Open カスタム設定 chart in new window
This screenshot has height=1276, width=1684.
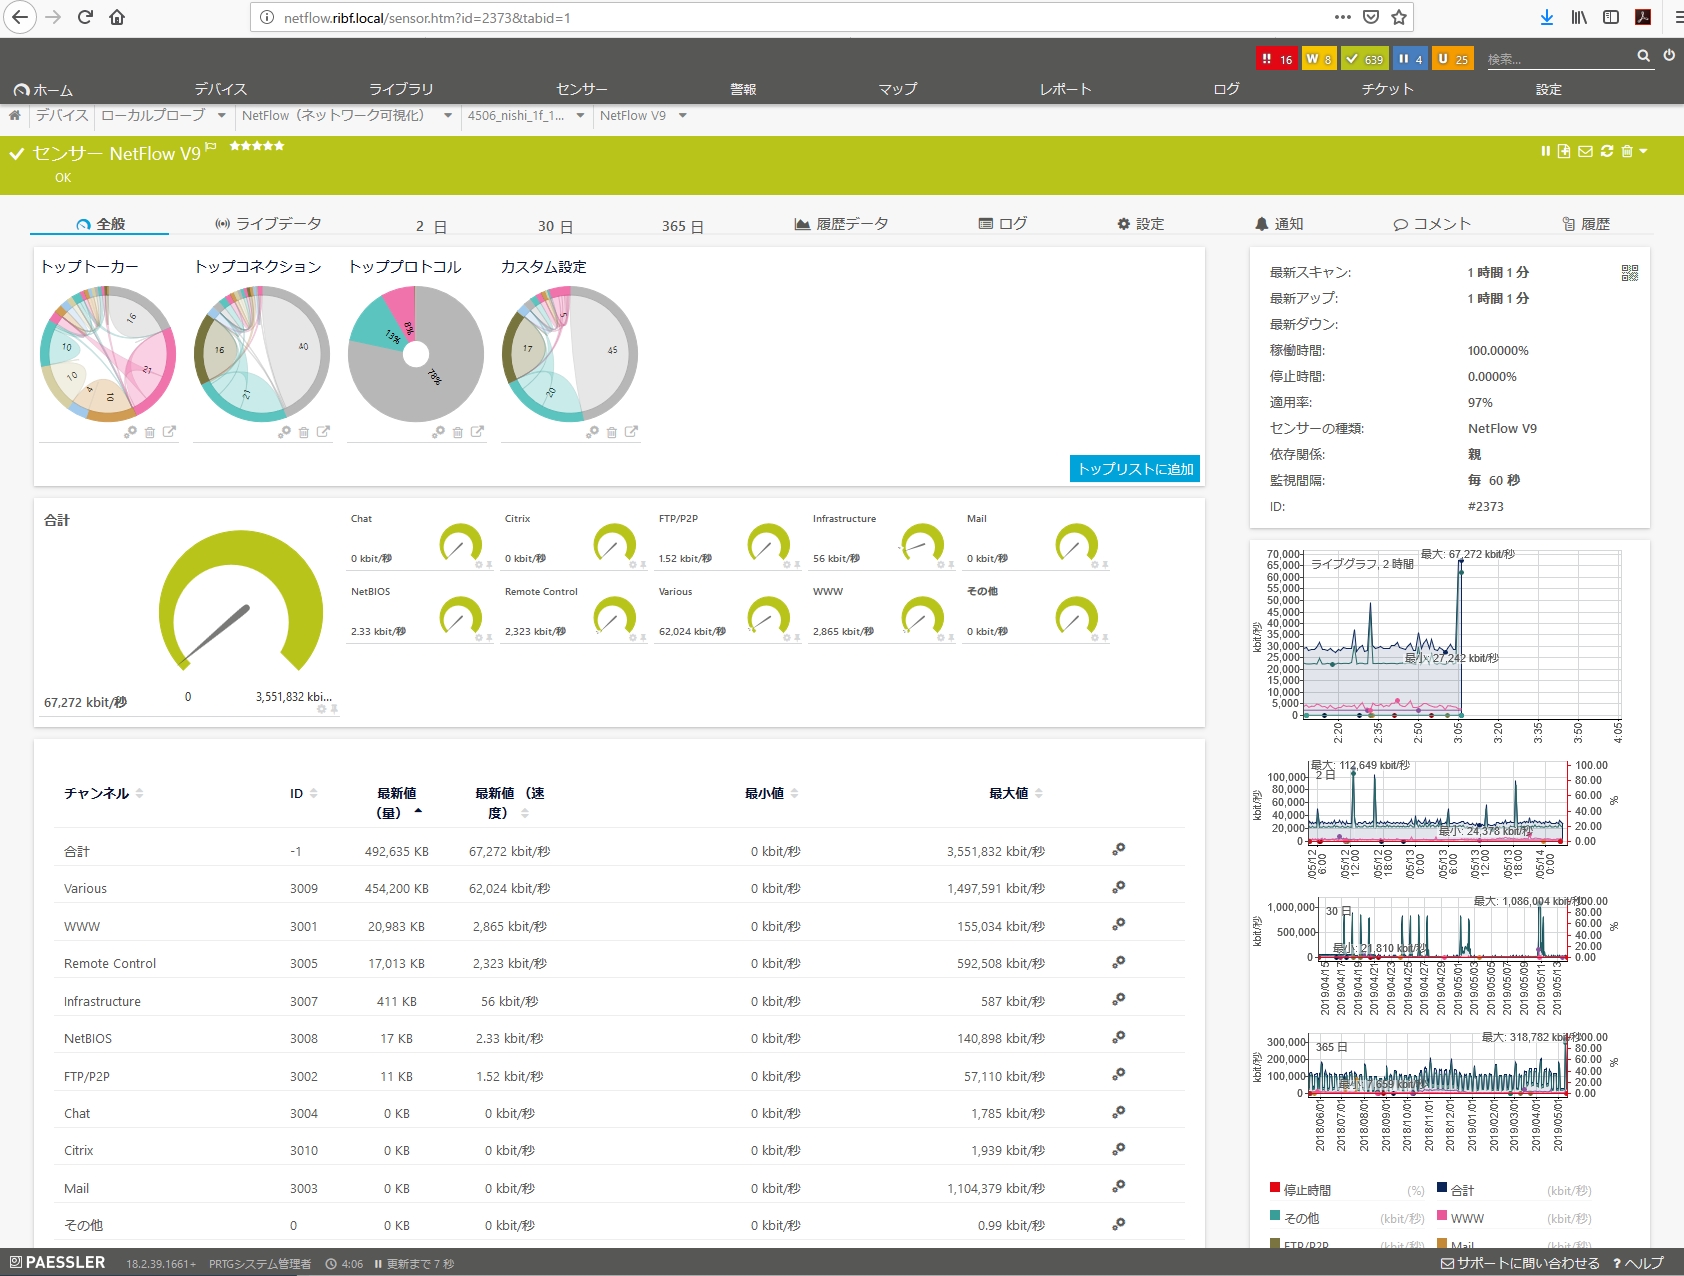(632, 432)
